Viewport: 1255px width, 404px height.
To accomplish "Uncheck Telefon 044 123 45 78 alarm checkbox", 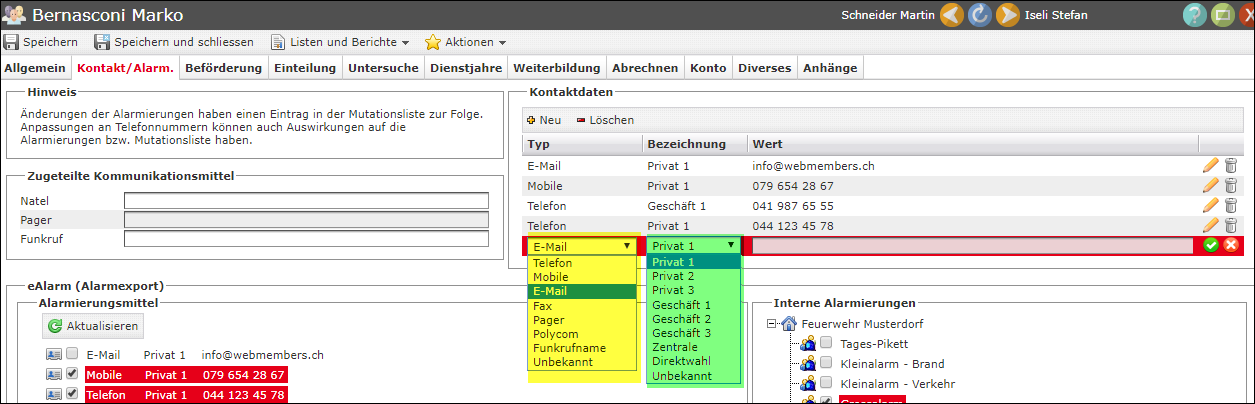I will [72, 394].
